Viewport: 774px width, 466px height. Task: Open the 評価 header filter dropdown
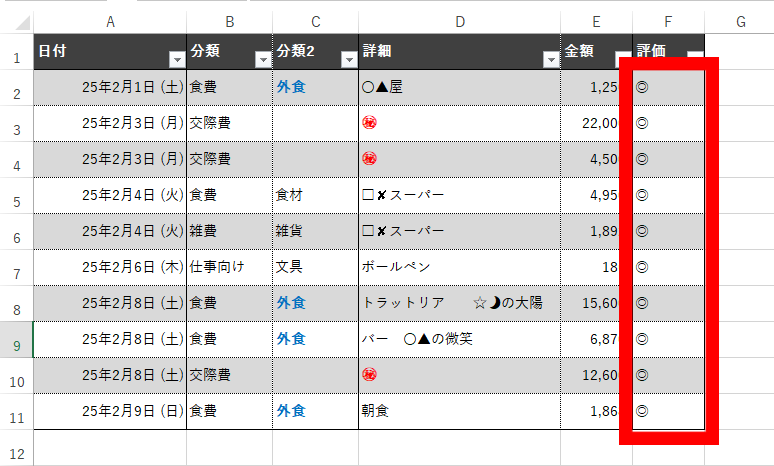pos(694,59)
